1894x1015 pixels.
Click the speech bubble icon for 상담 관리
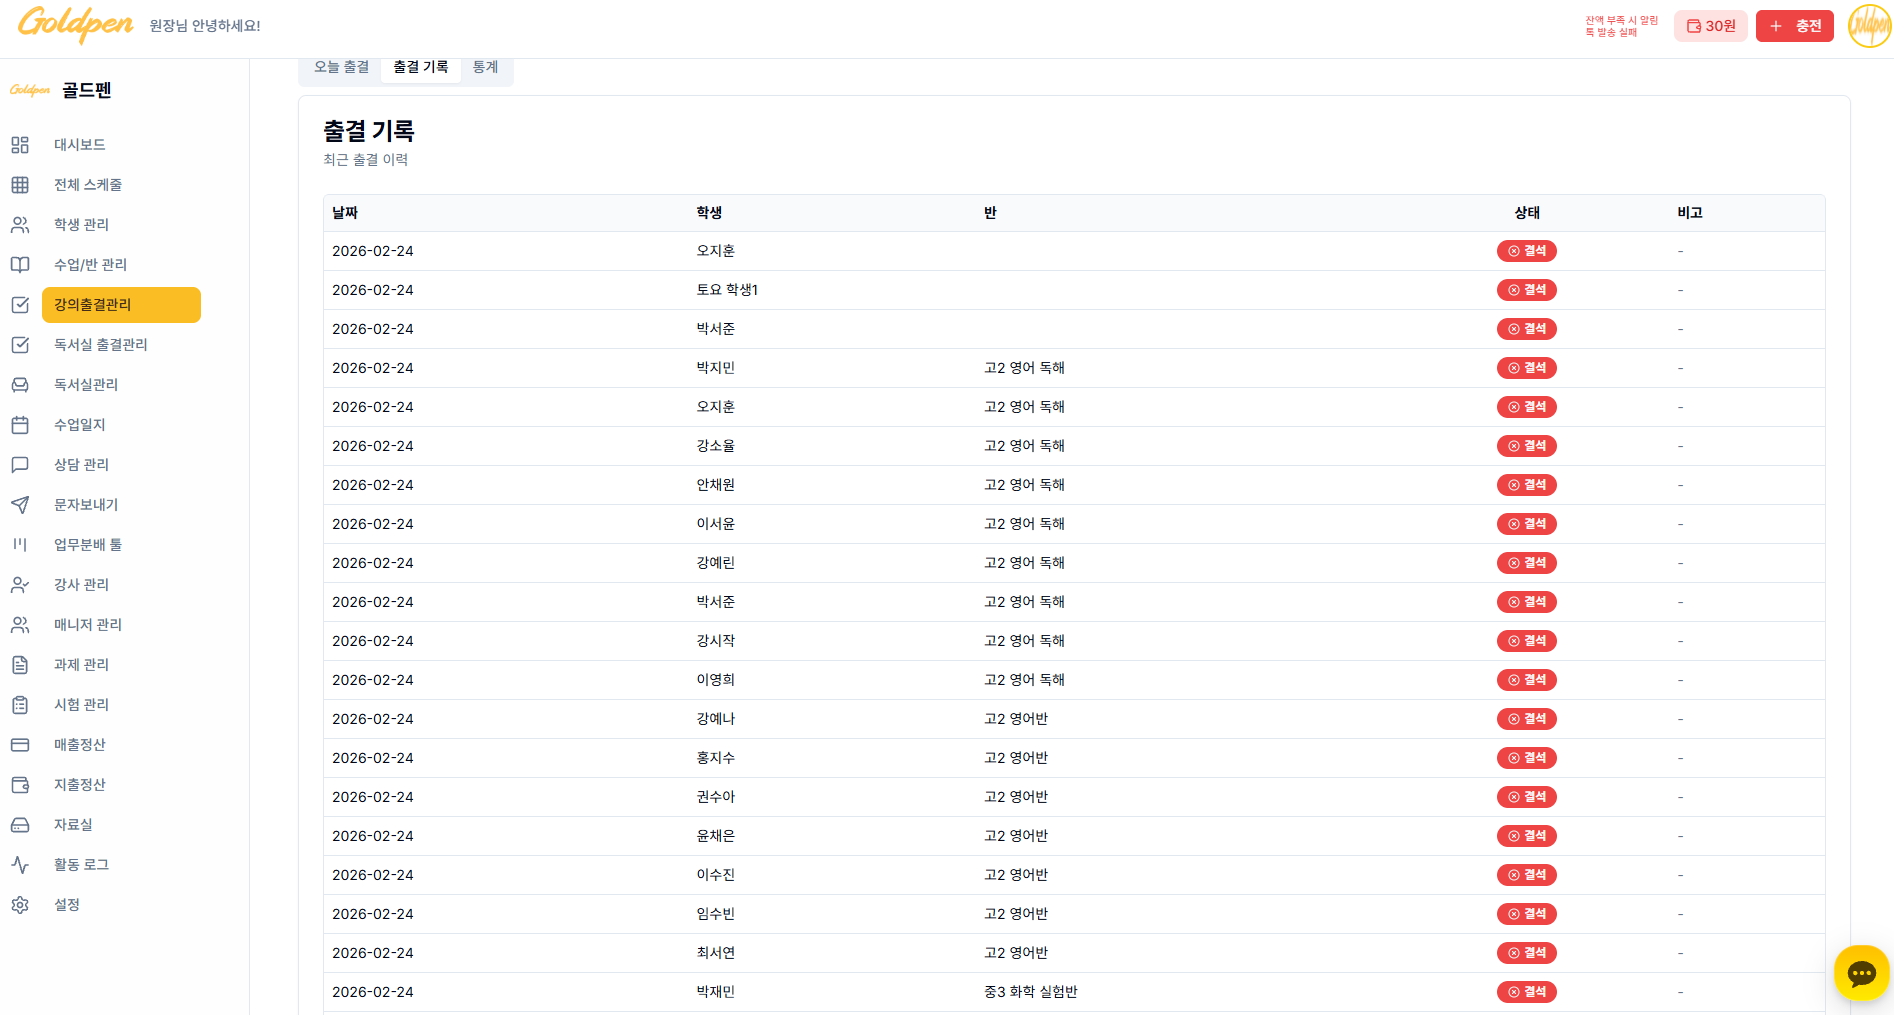20,465
